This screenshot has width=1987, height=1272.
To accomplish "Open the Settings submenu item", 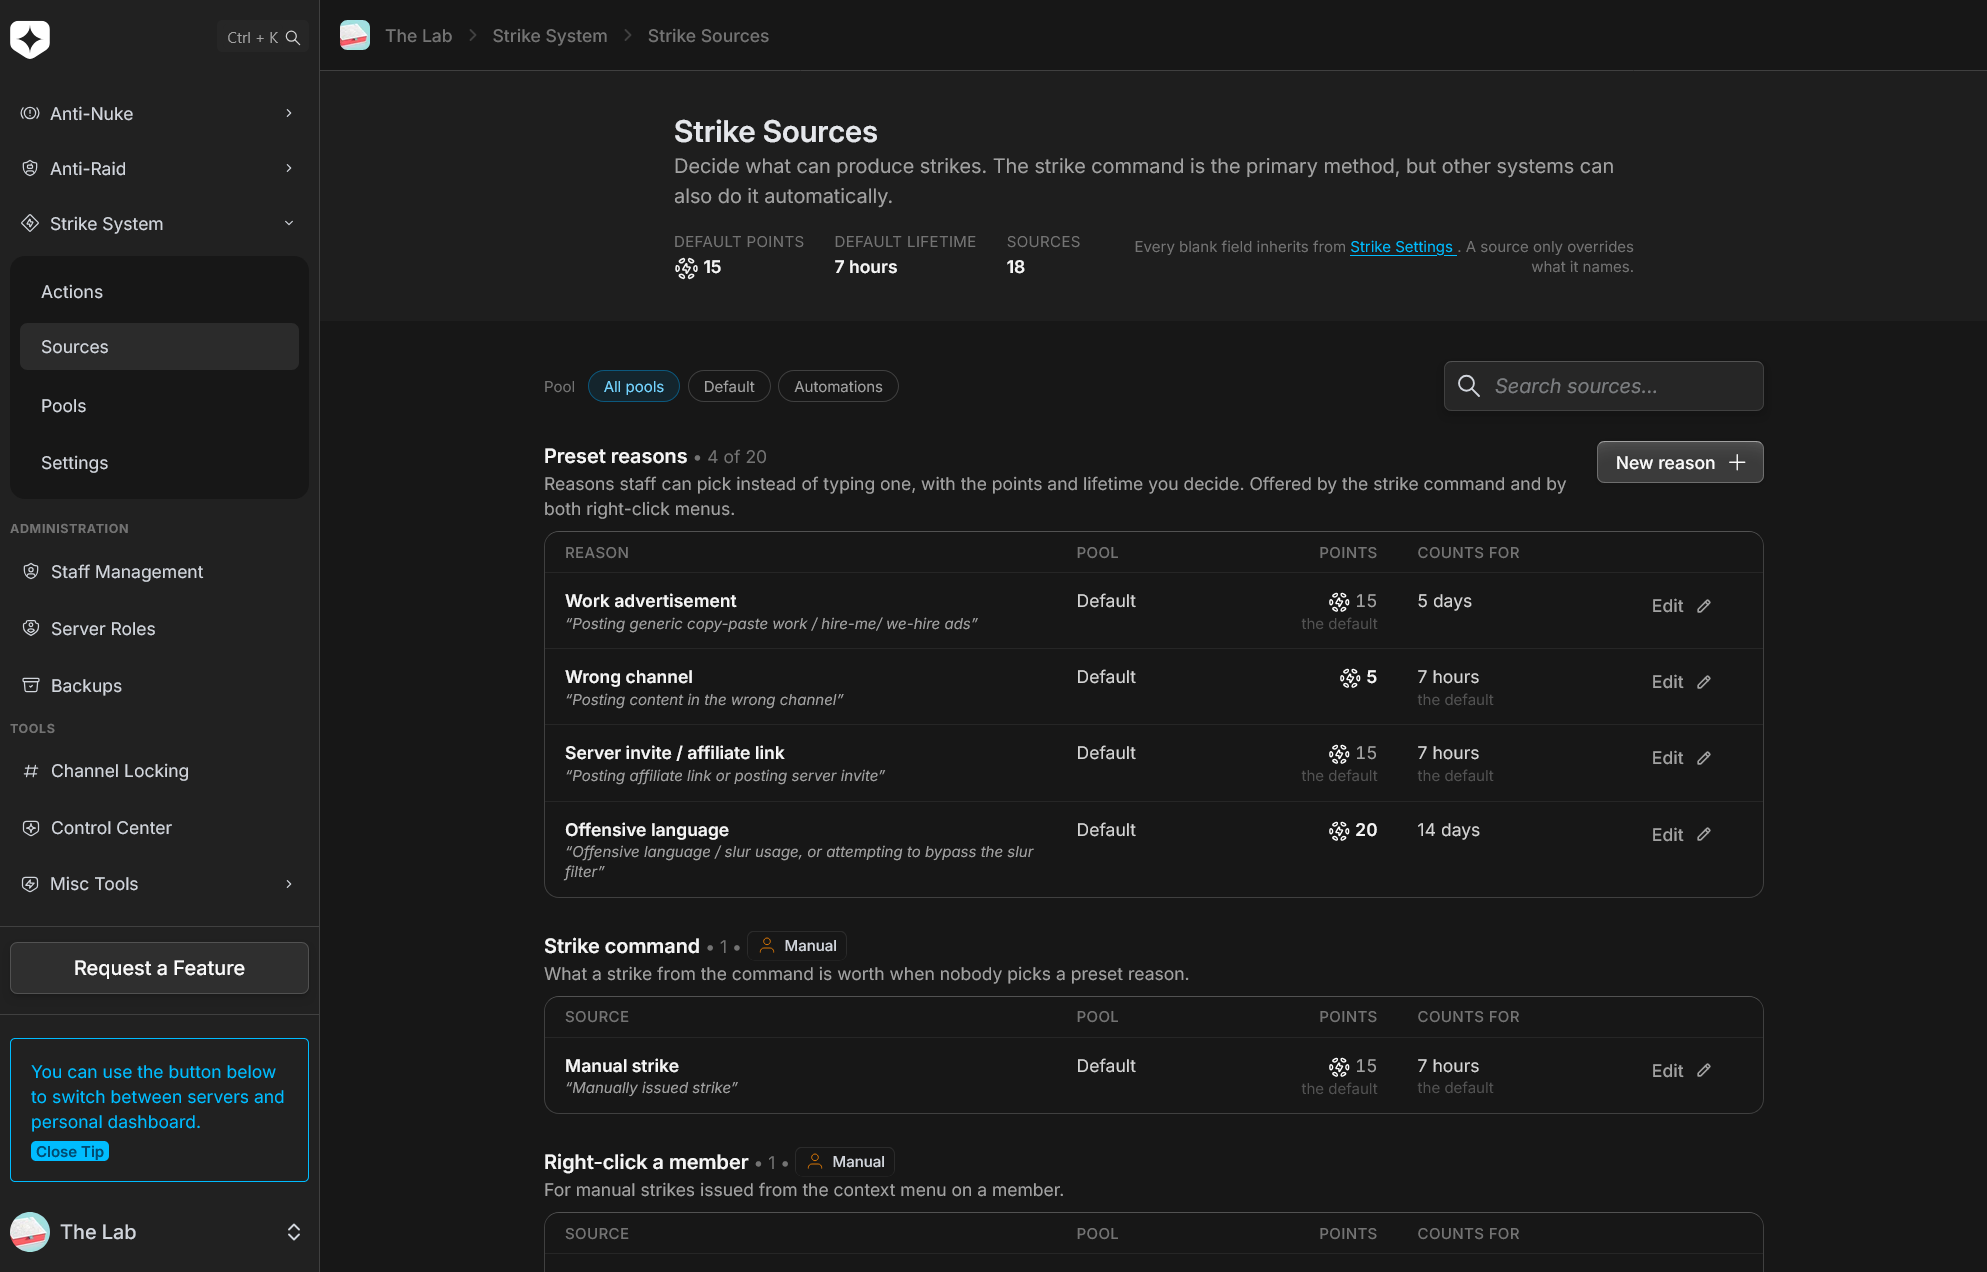I will coord(159,462).
